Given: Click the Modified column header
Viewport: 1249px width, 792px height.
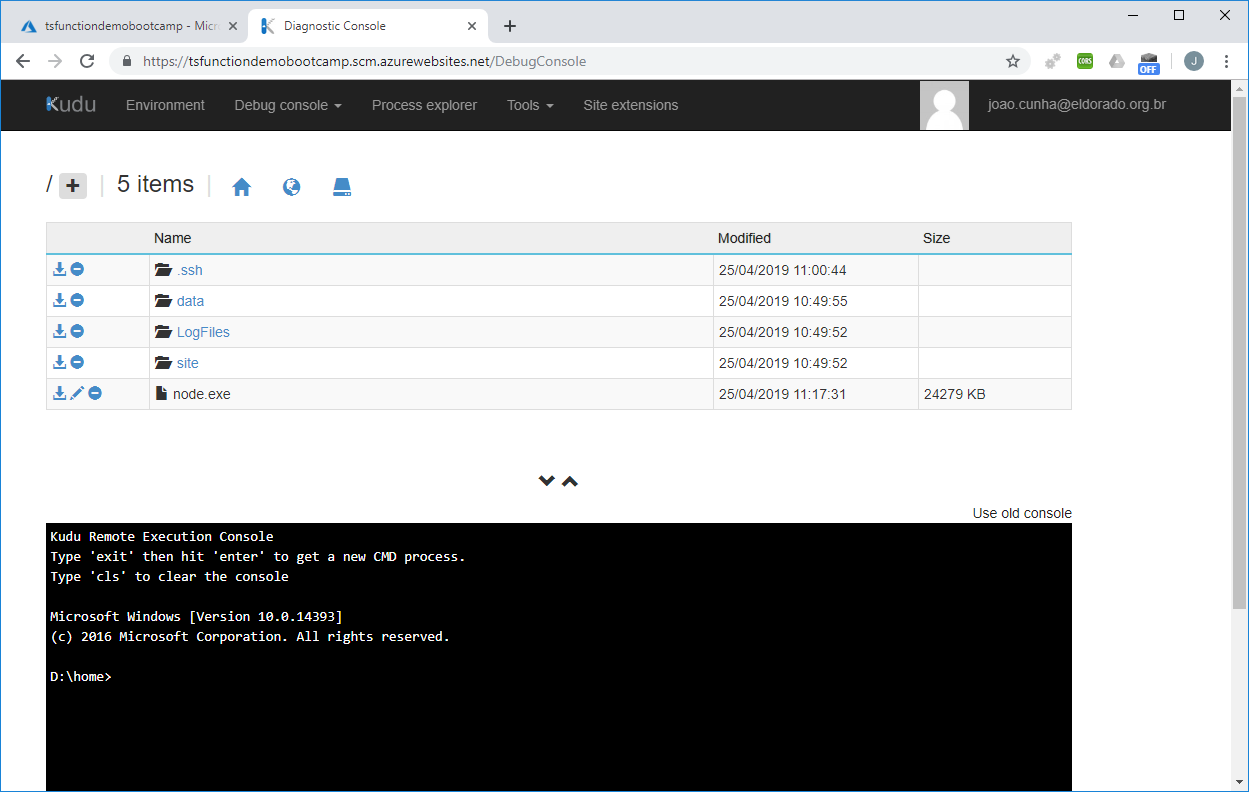Looking at the screenshot, I should coord(744,238).
